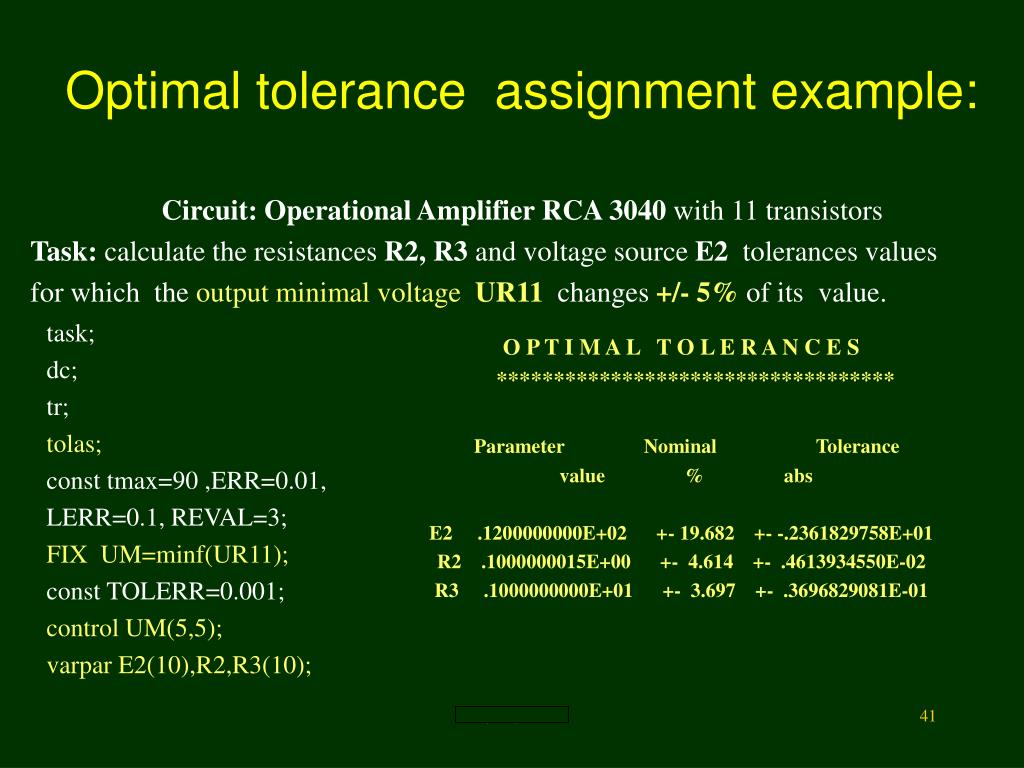This screenshot has height=768, width=1024.
Task: Click 'const tmax=90 ,ERR=0.01,' line
Action: tap(186, 481)
